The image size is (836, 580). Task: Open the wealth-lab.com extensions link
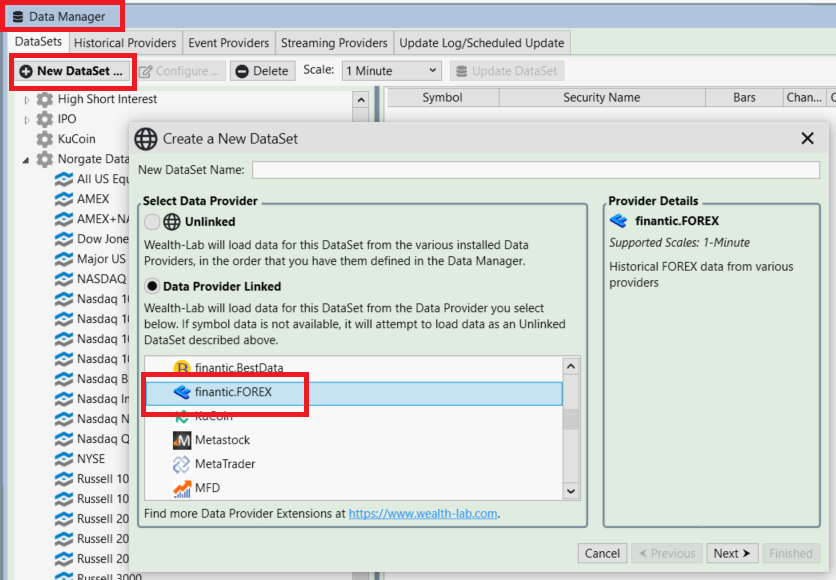pos(423,514)
